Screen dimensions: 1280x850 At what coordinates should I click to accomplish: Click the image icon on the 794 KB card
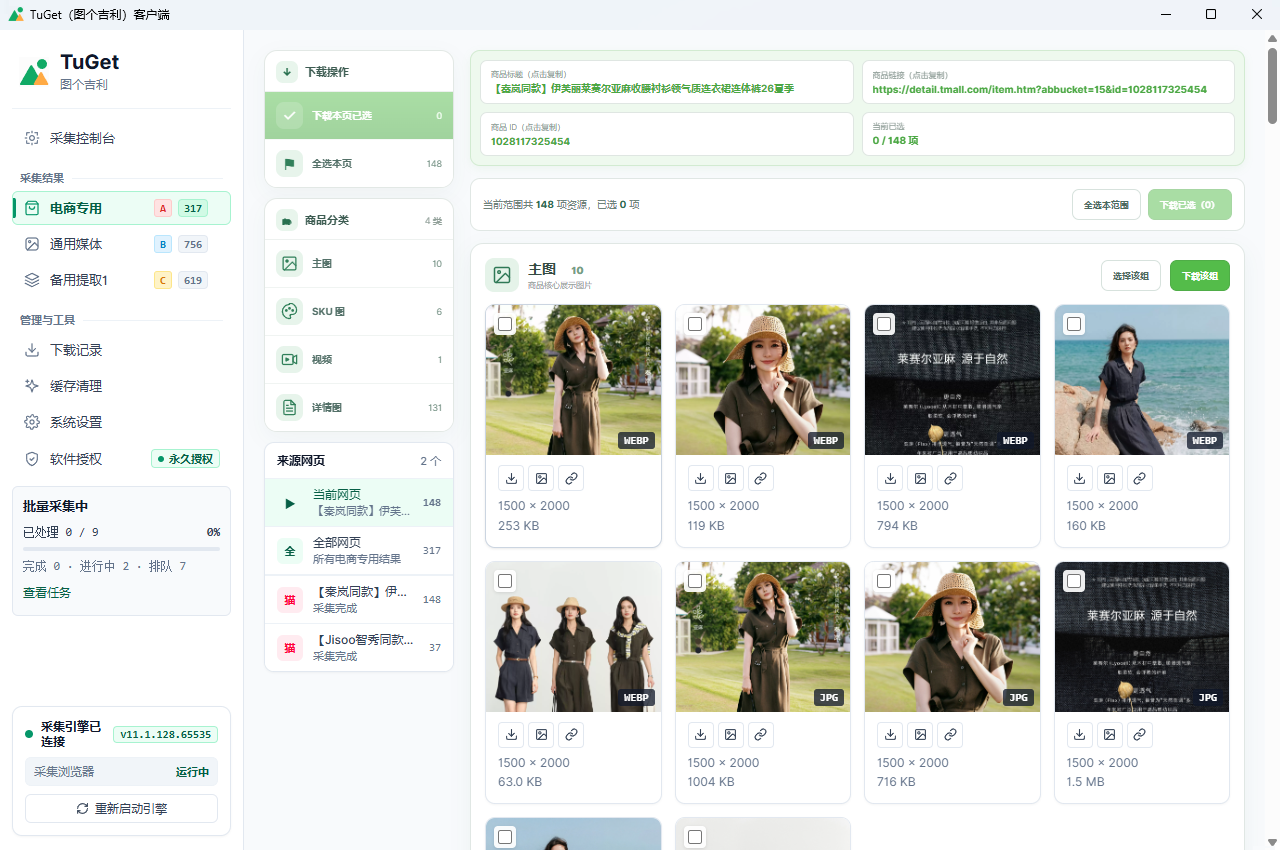coord(920,478)
